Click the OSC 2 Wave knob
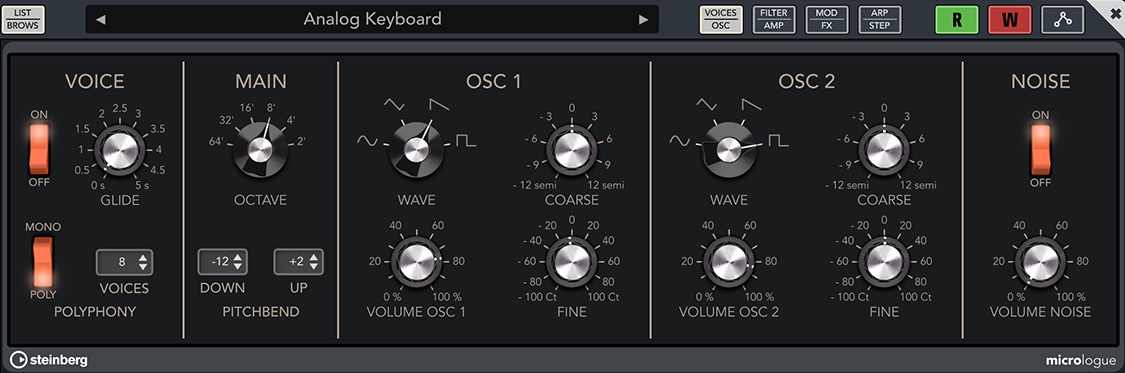1125x373 pixels. coord(728,150)
